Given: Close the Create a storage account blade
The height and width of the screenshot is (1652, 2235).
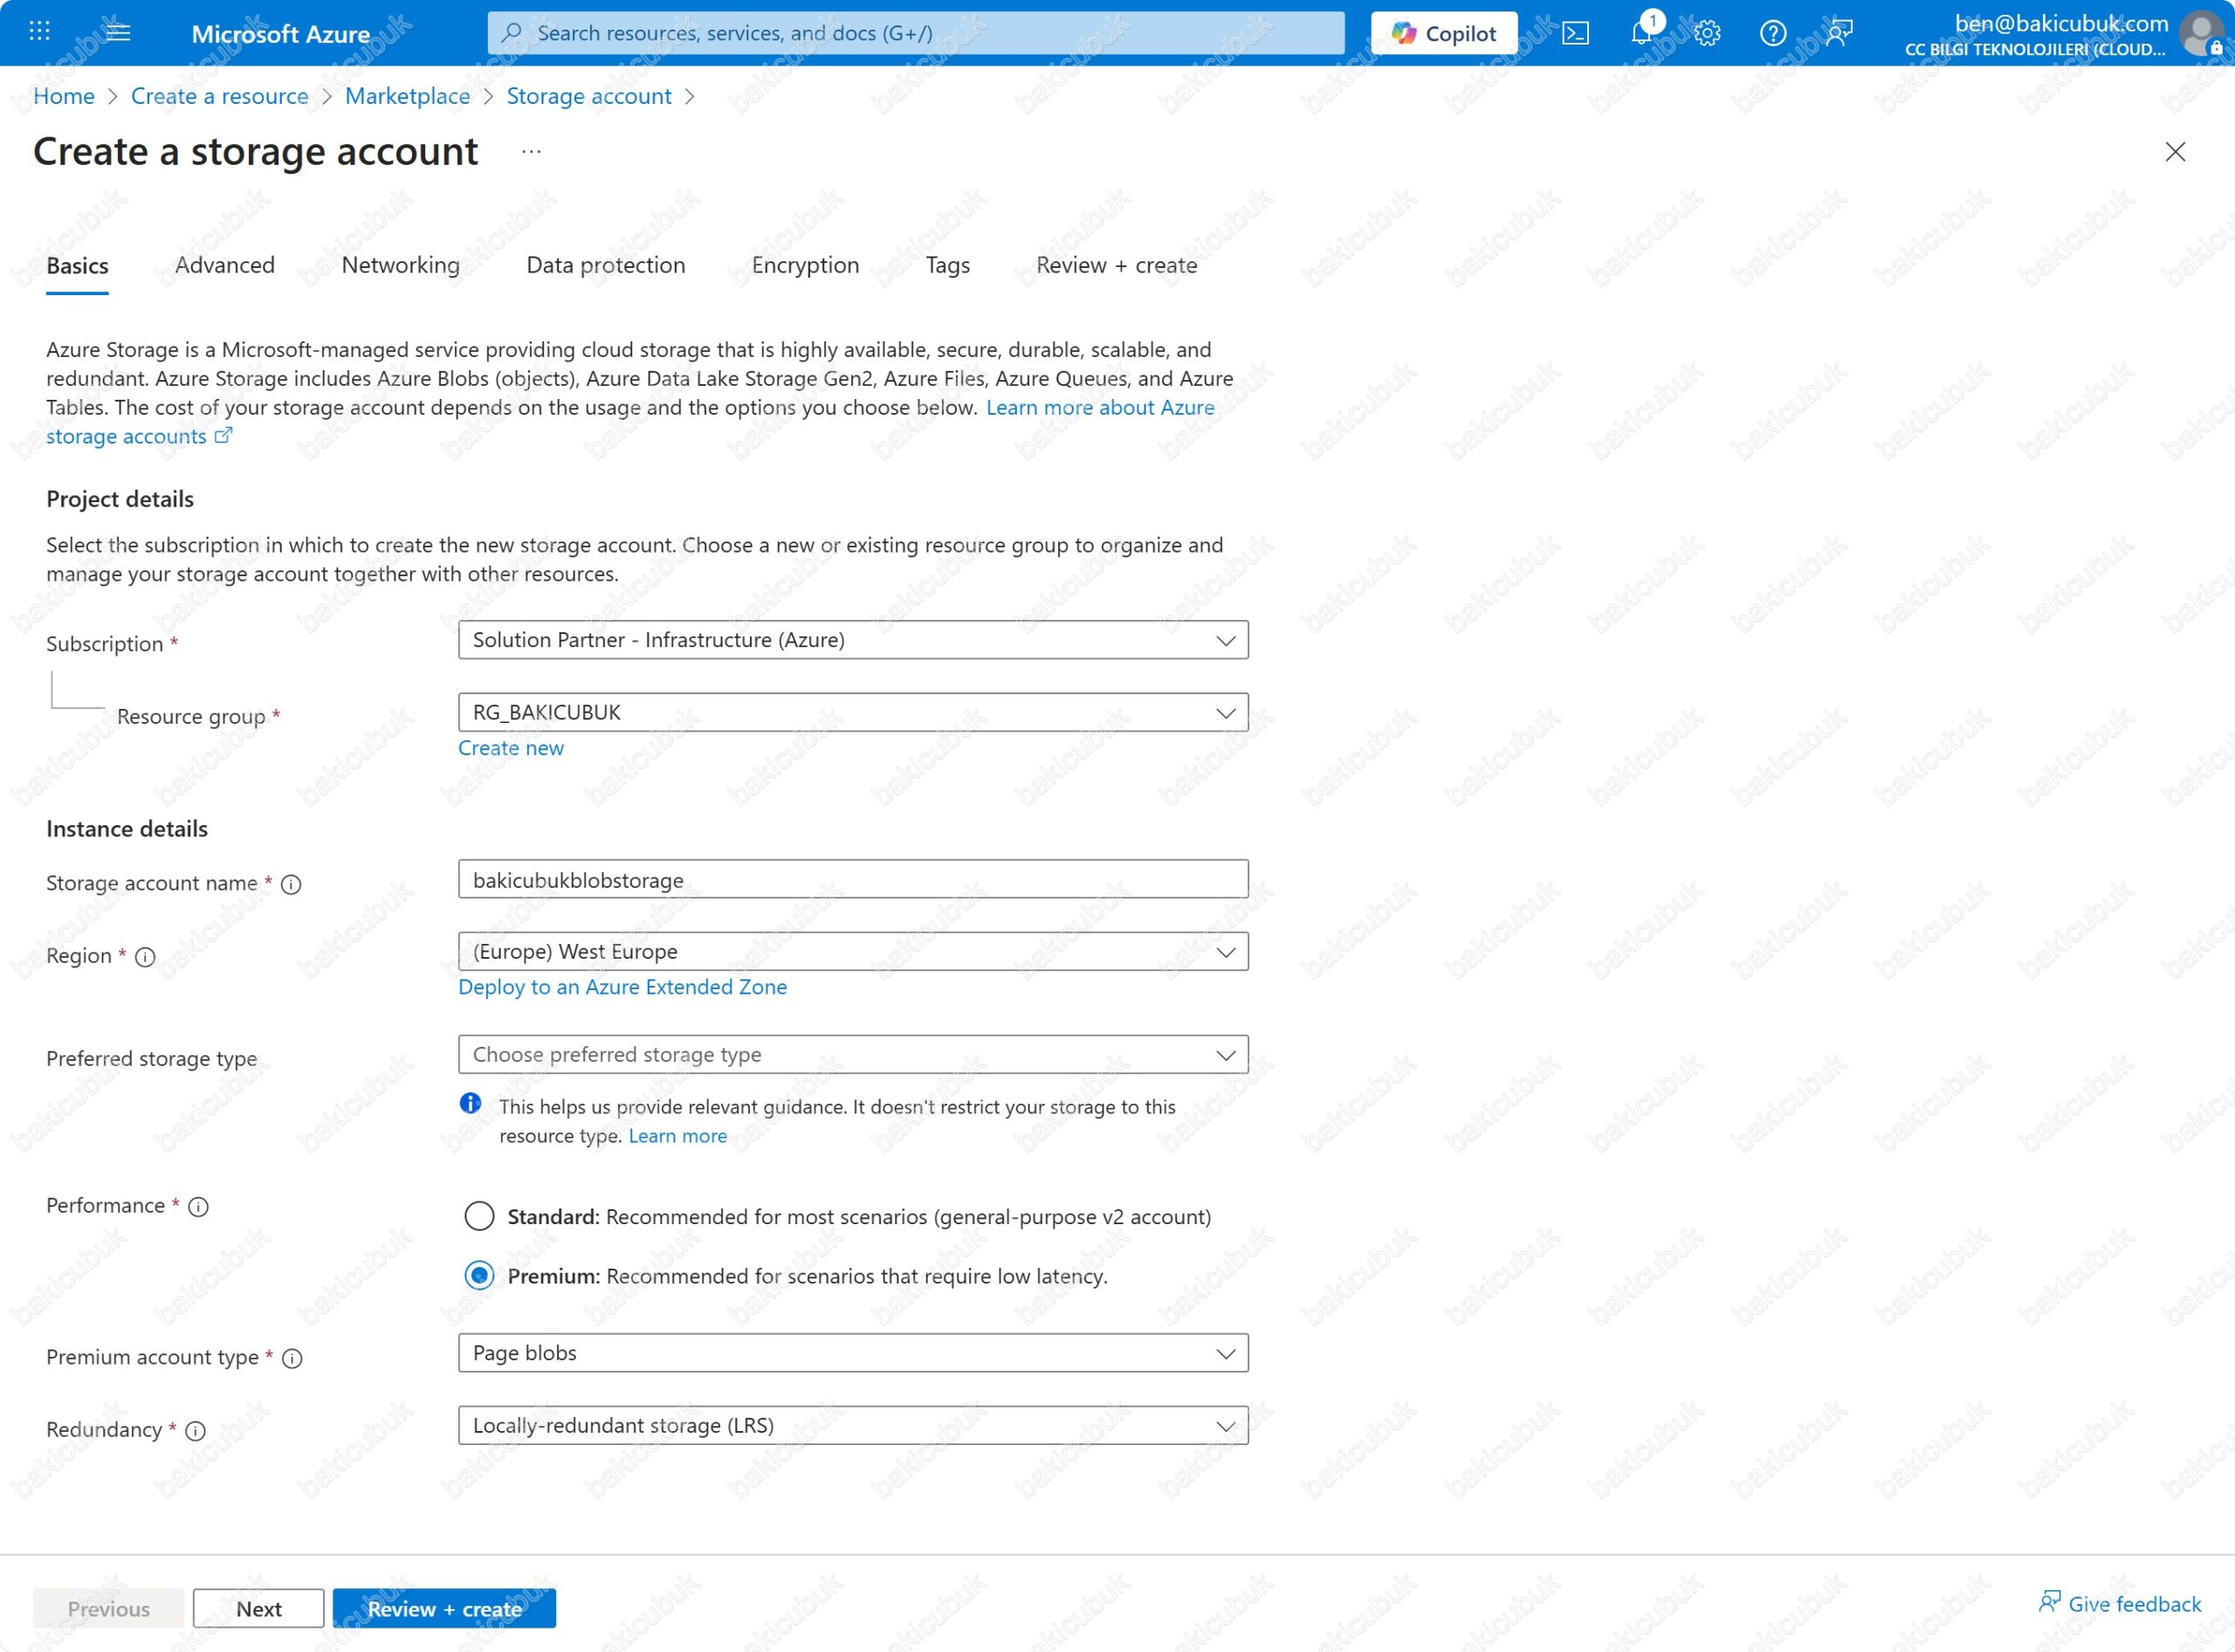Looking at the screenshot, I should point(2174,151).
